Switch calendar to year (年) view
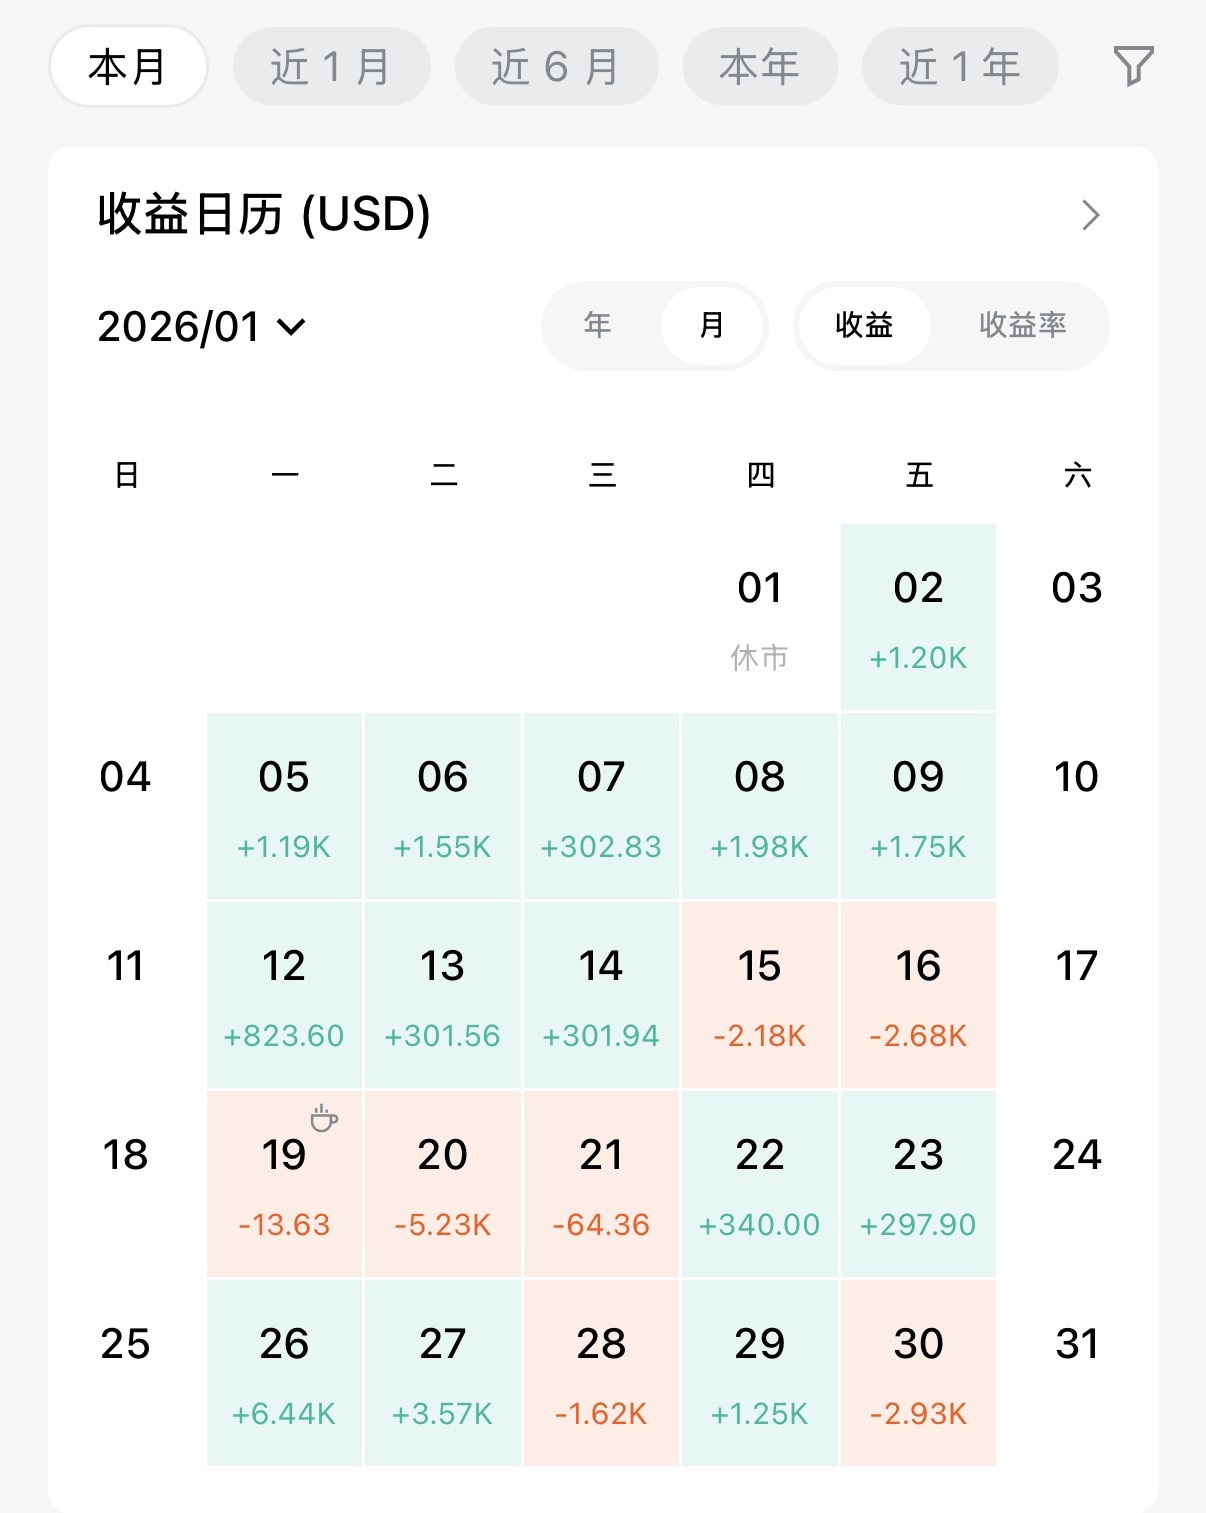The image size is (1206, 1513). (597, 325)
